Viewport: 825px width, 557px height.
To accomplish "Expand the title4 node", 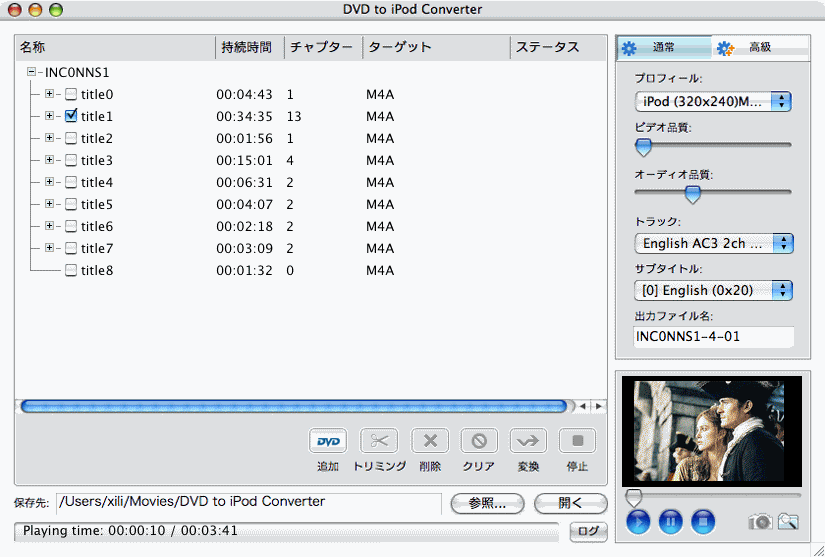I will coord(49,181).
